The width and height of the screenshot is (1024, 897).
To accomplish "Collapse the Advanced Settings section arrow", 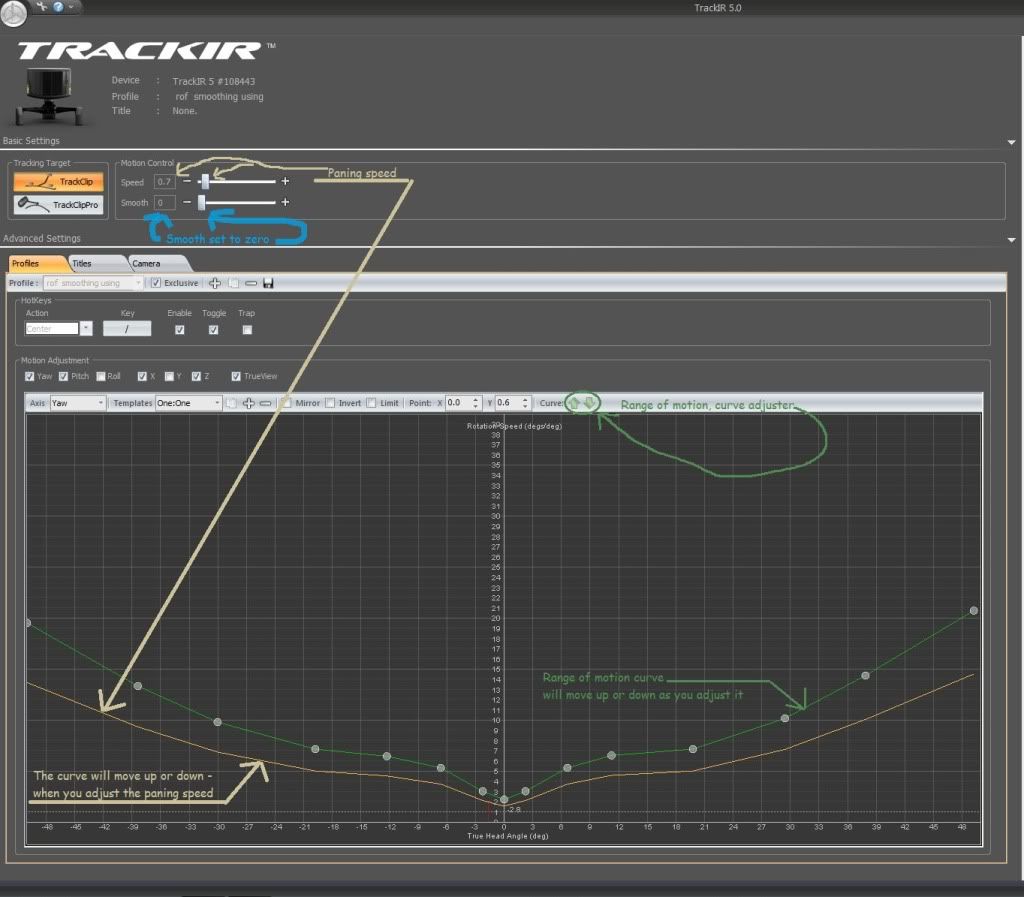I will [1011, 240].
